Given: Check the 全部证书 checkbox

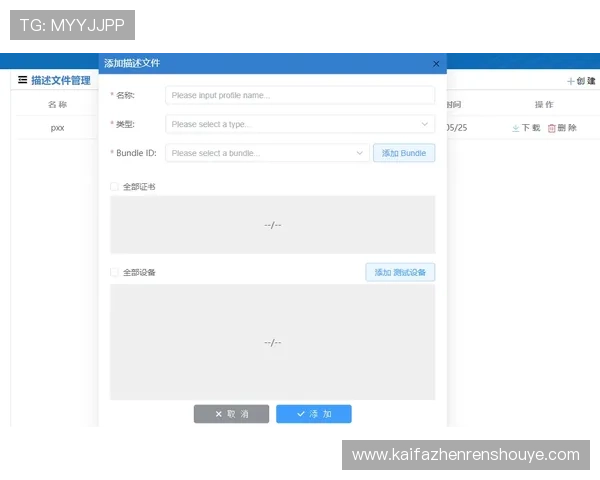Looking at the screenshot, I should point(115,187).
